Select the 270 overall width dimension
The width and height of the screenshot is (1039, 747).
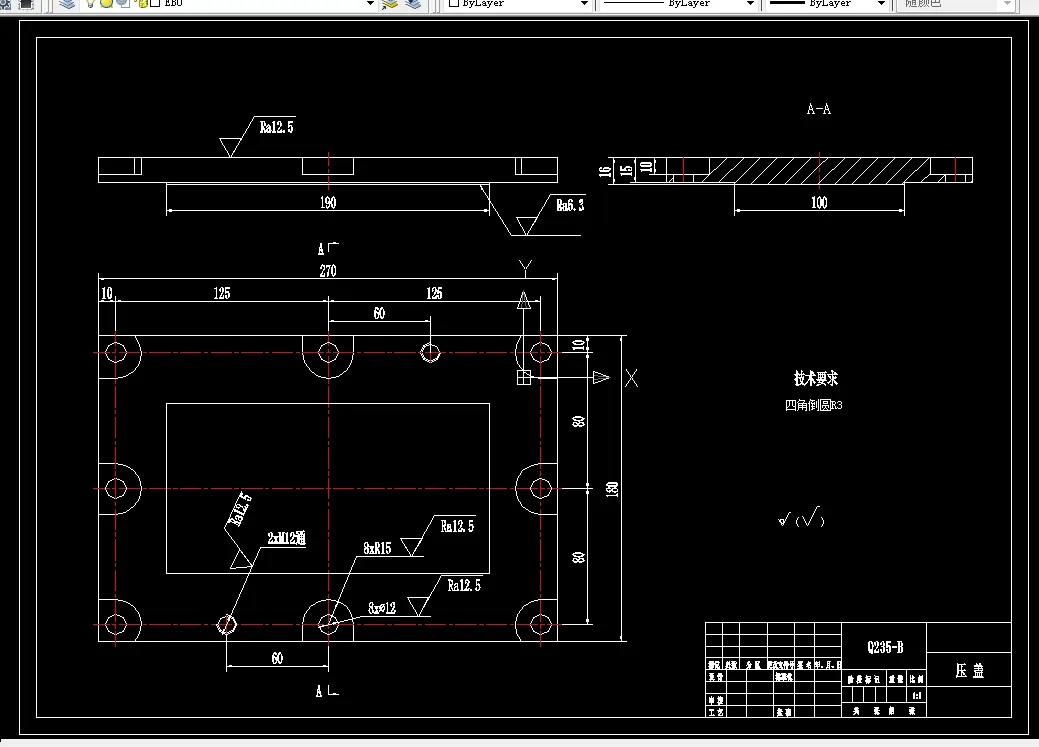[328, 270]
